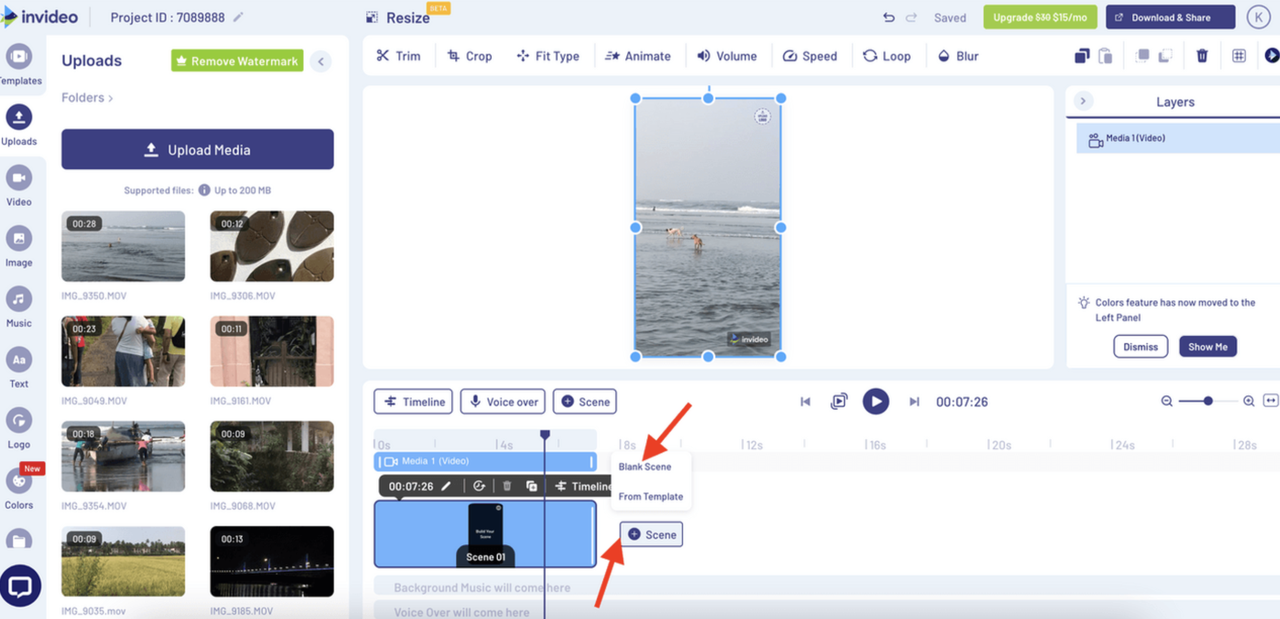Toggle the grid overlay icon

(x=1239, y=56)
